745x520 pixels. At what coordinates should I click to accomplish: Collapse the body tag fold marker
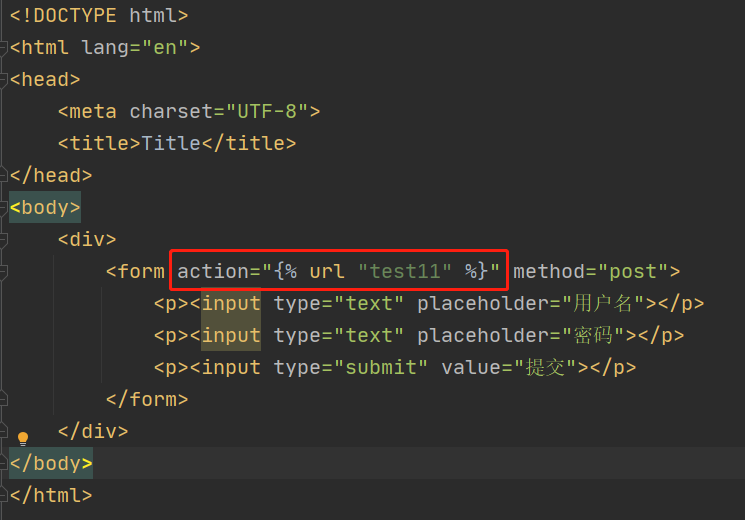(x=4, y=208)
